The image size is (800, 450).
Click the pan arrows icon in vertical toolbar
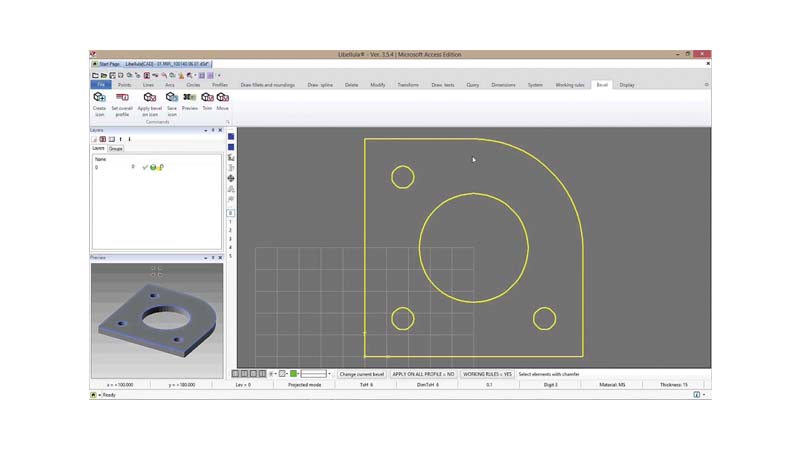pos(231,179)
